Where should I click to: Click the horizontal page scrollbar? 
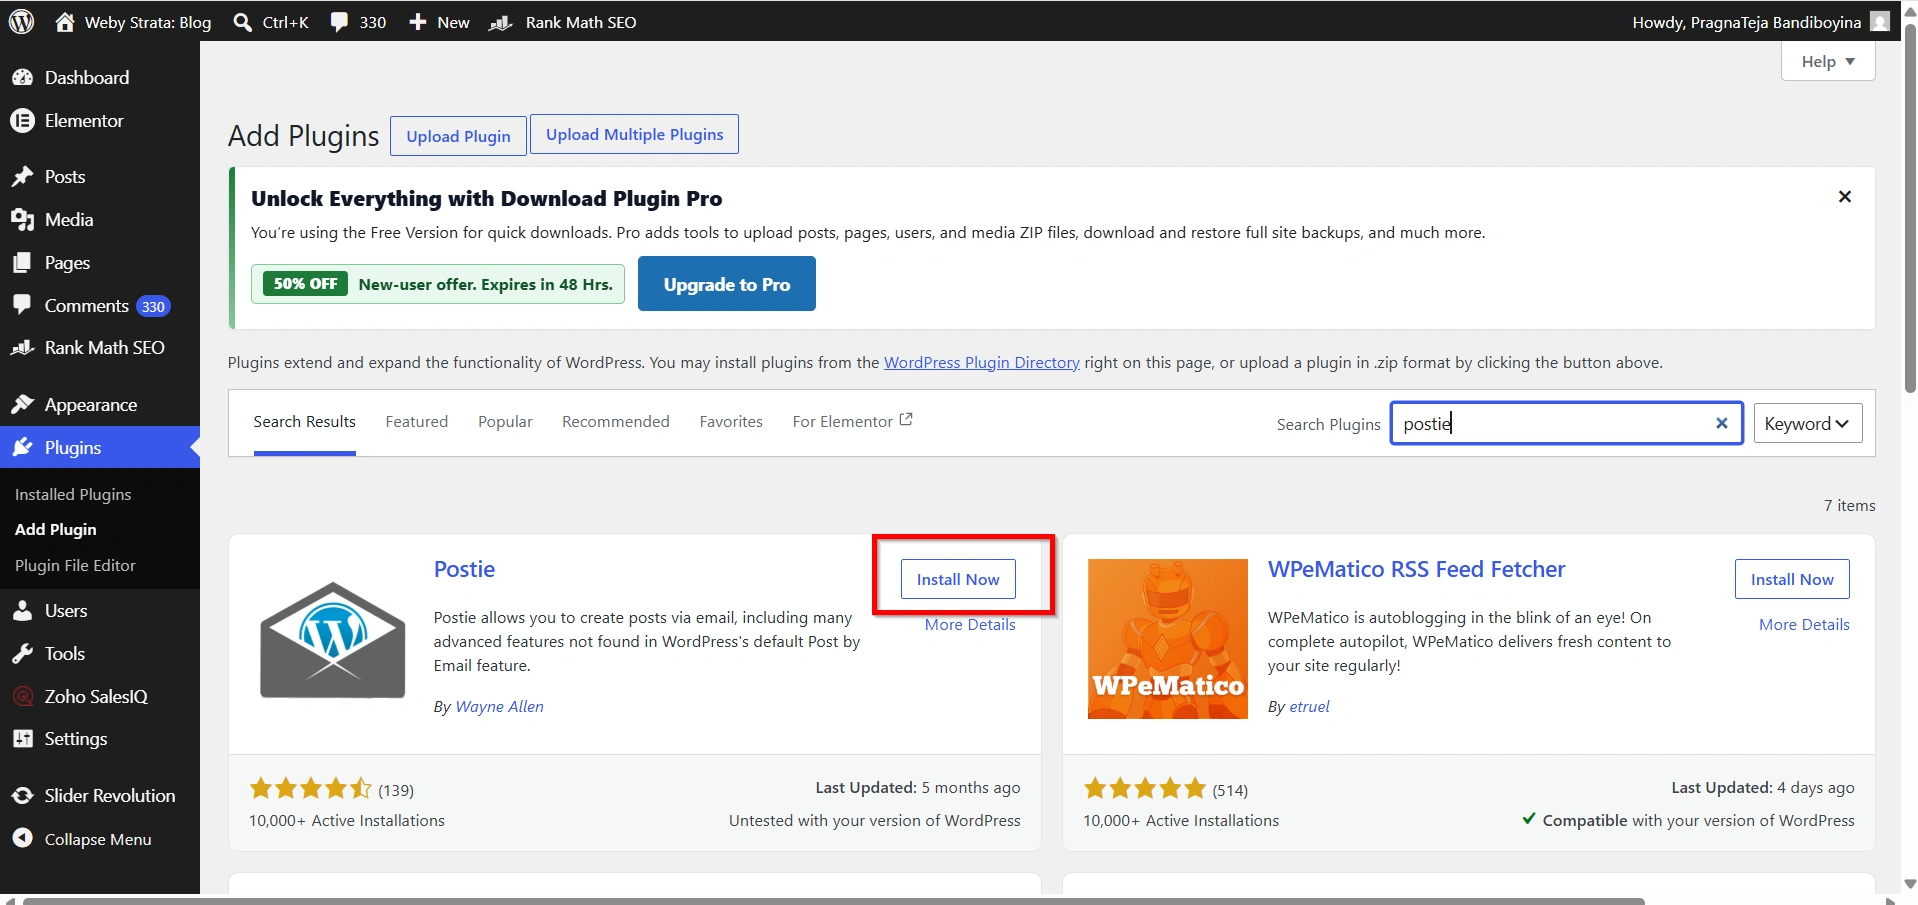click(x=833, y=900)
